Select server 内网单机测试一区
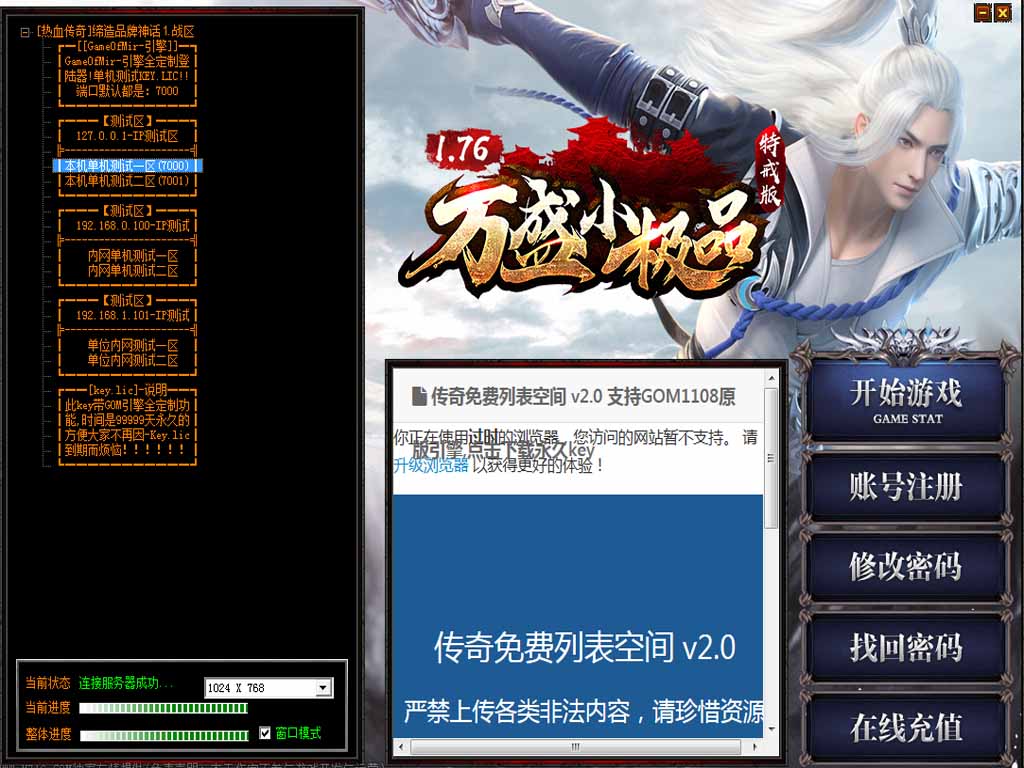The image size is (1024, 768). coord(127,255)
